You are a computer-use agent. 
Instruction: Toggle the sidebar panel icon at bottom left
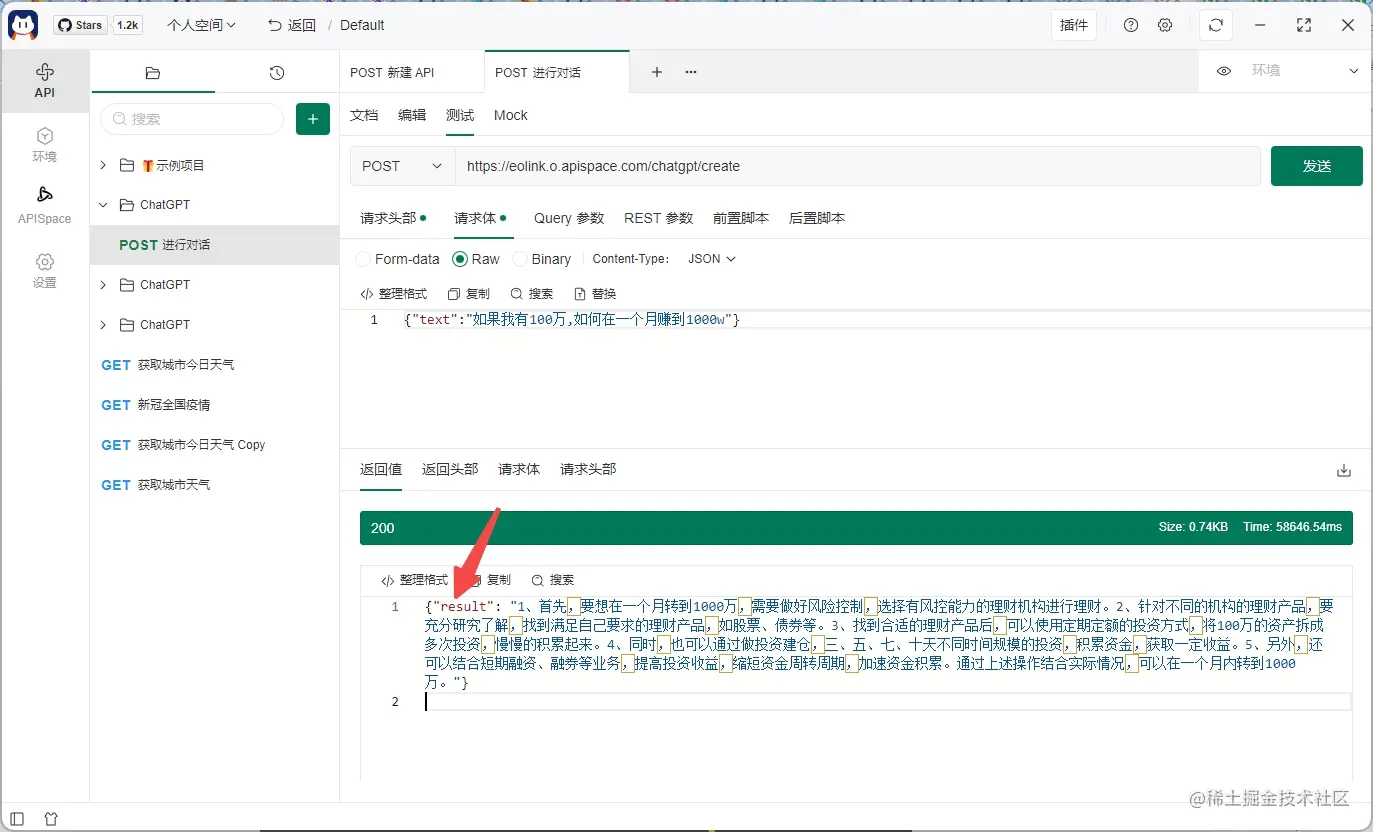17,819
